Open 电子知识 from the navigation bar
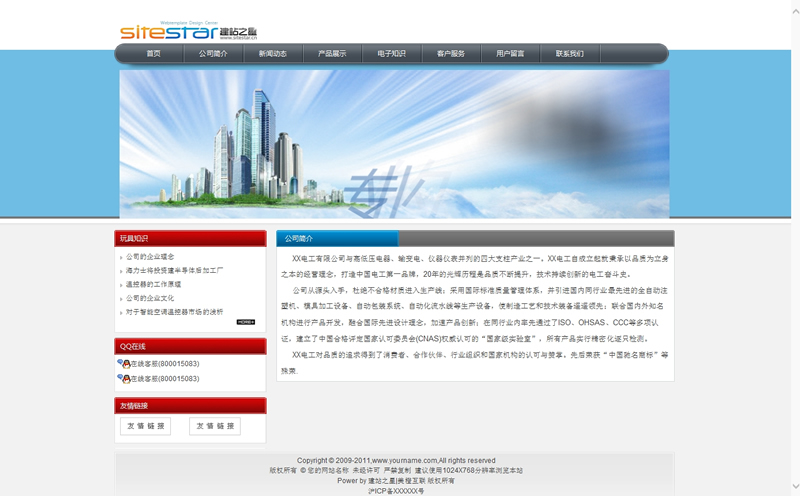Image resolution: width=800 pixels, height=496 pixels. [391, 54]
